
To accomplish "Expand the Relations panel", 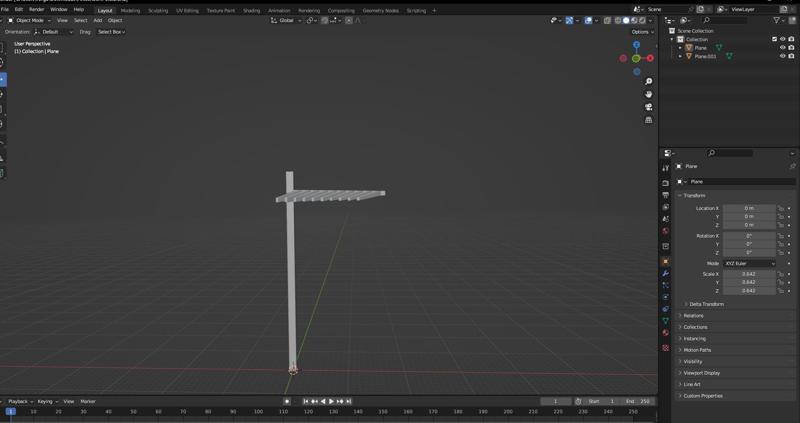I will pyautogui.click(x=692, y=316).
